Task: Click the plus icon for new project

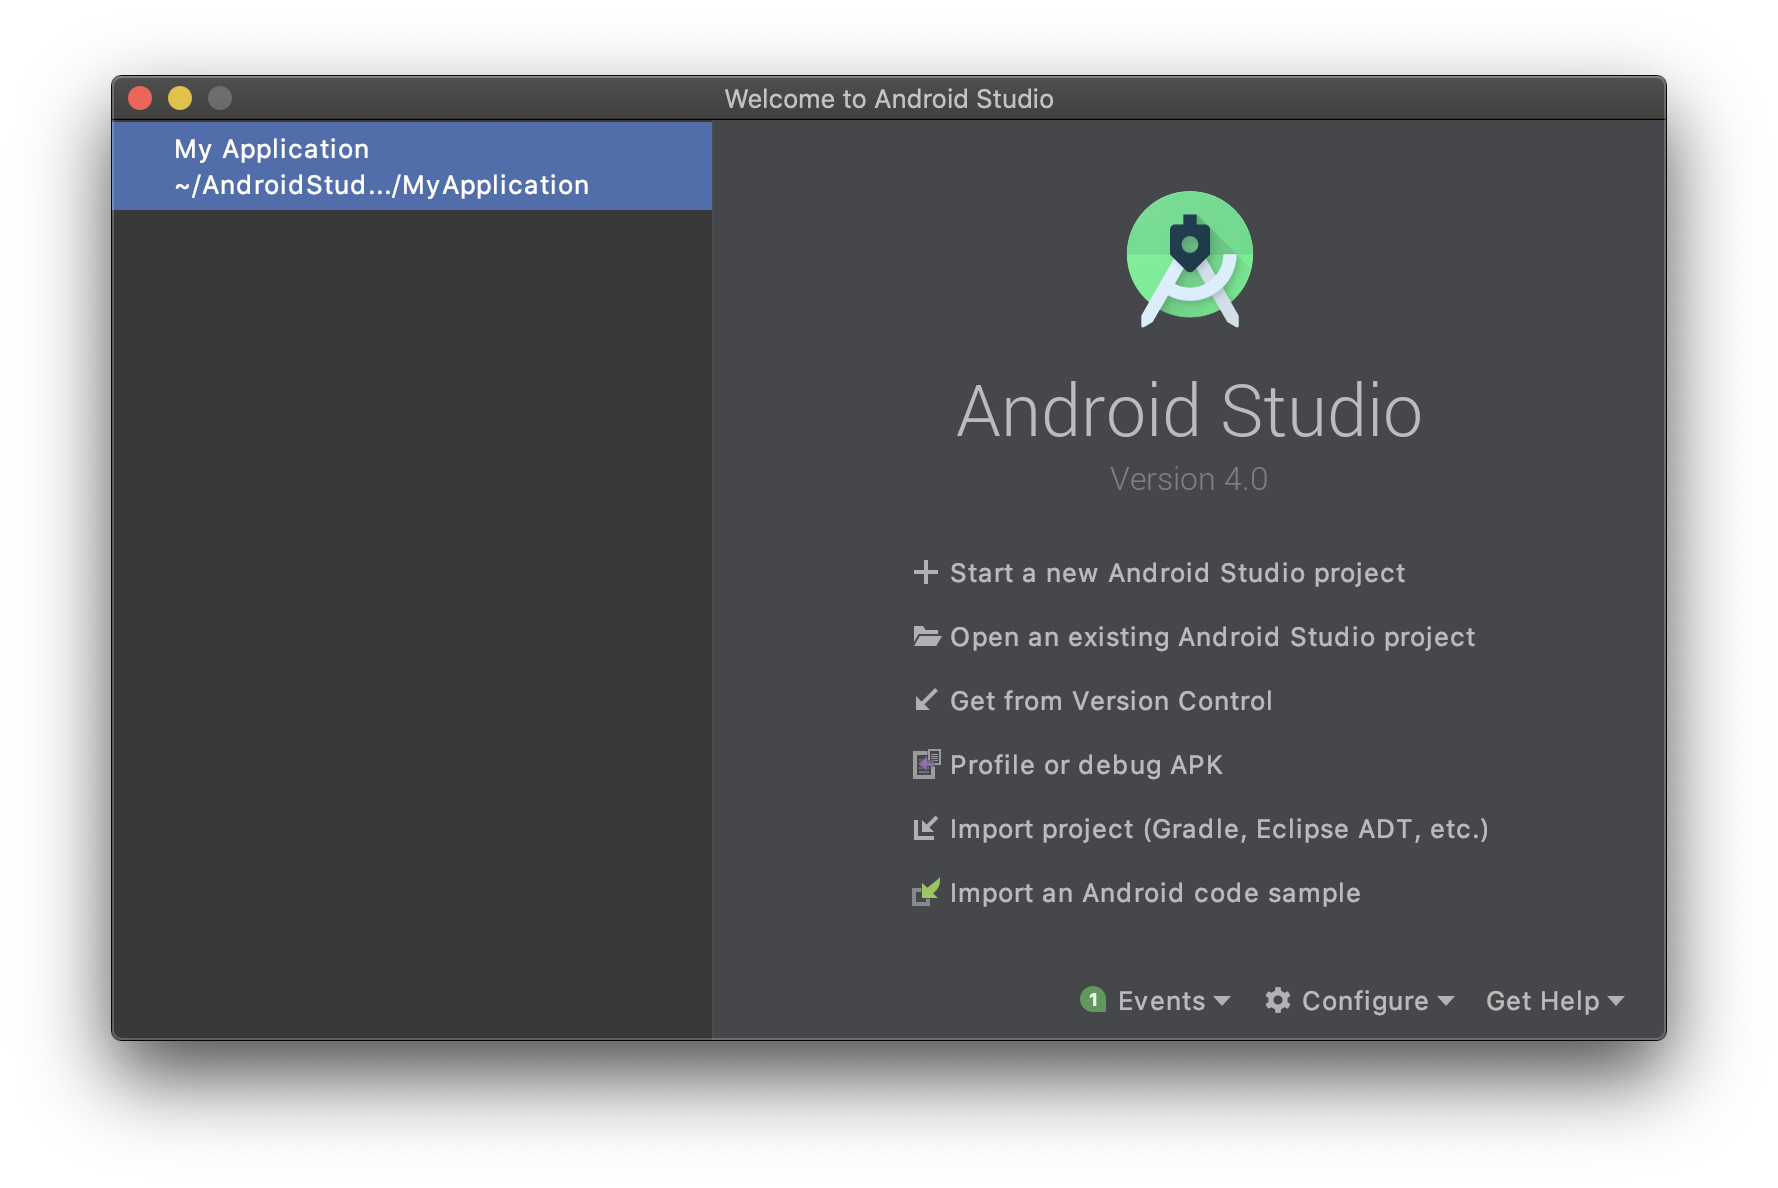Action: (925, 572)
